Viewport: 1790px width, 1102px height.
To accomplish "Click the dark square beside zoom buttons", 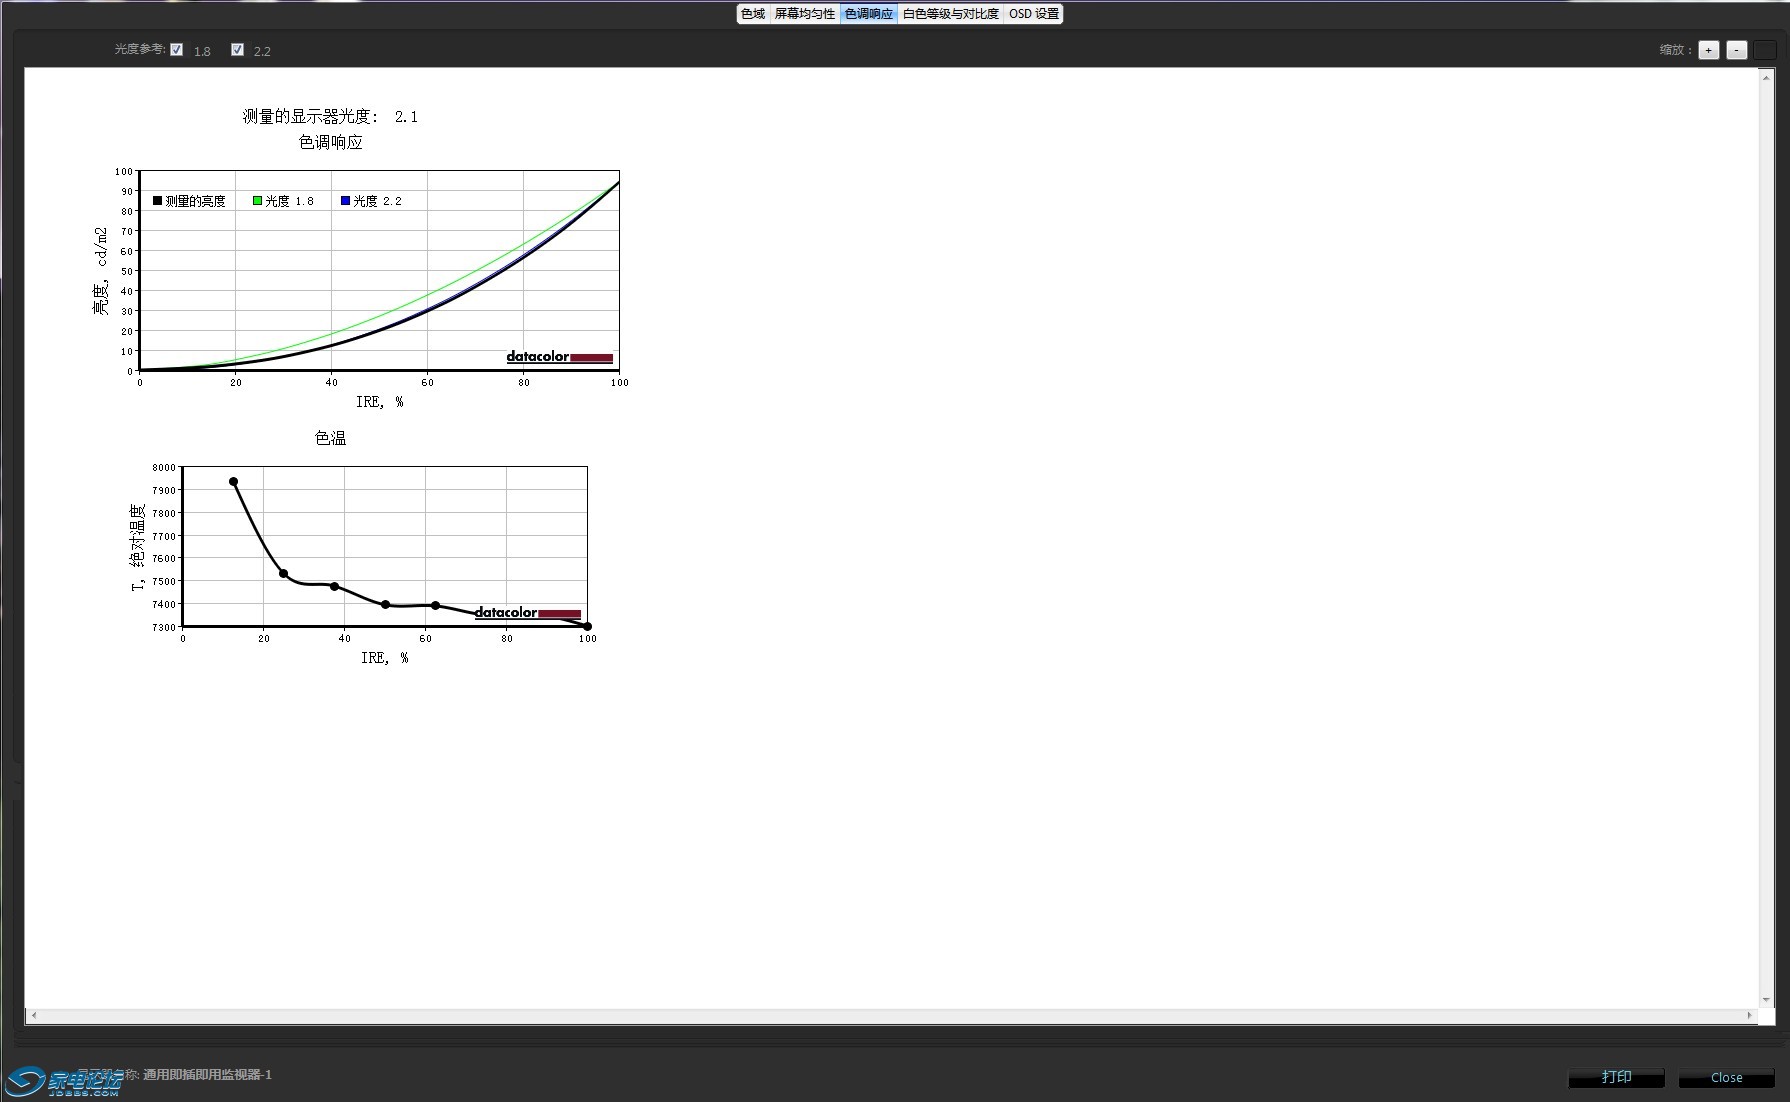I will (x=1764, y=50).
